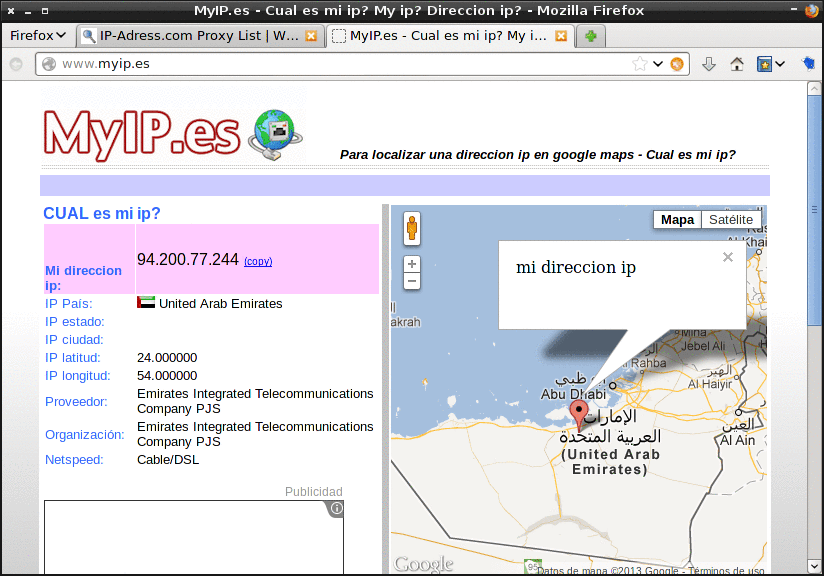Click the vertical scrollbar thumb
This screenshot has height=576, width=824.
click(814, 210)
